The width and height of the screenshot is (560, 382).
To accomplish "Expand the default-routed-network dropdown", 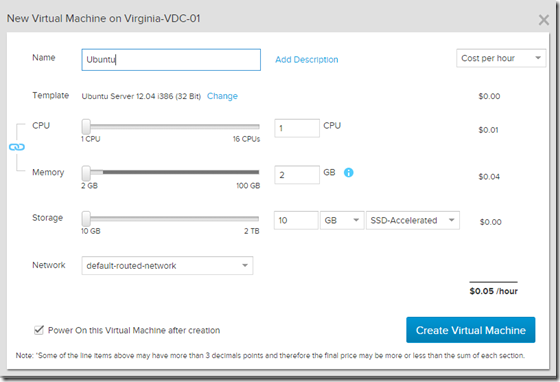I will click(167, 266).
